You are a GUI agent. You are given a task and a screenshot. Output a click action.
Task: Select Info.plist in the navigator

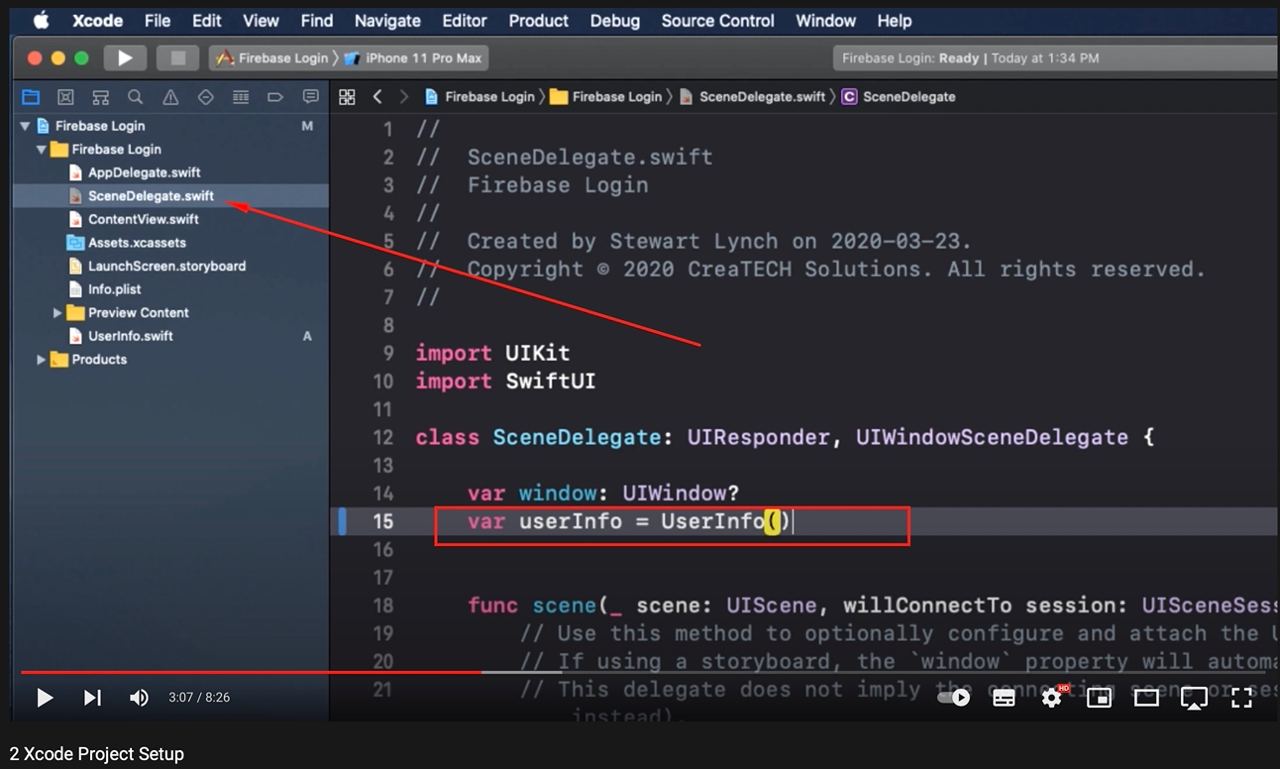click(114, 290)
